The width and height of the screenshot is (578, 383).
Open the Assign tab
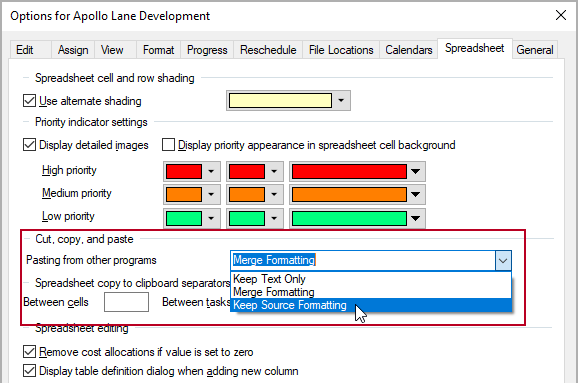pos(73,50)
